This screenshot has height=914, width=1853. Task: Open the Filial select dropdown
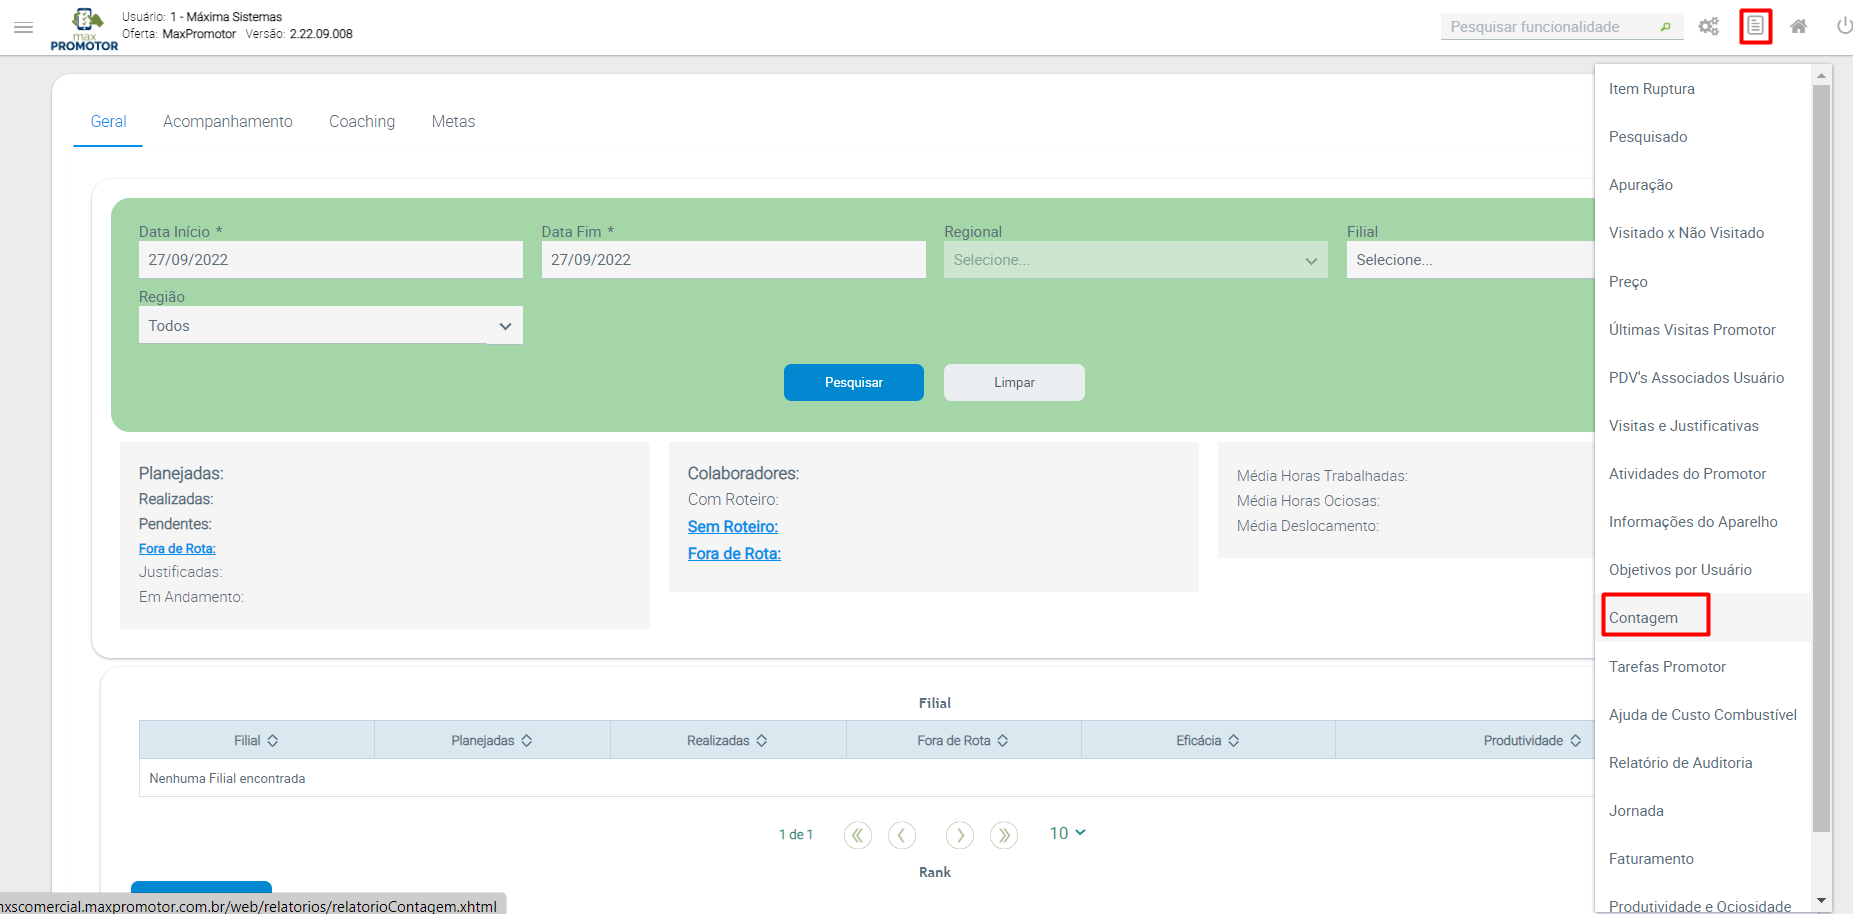pyautogui.click(x=1470, y=260)
